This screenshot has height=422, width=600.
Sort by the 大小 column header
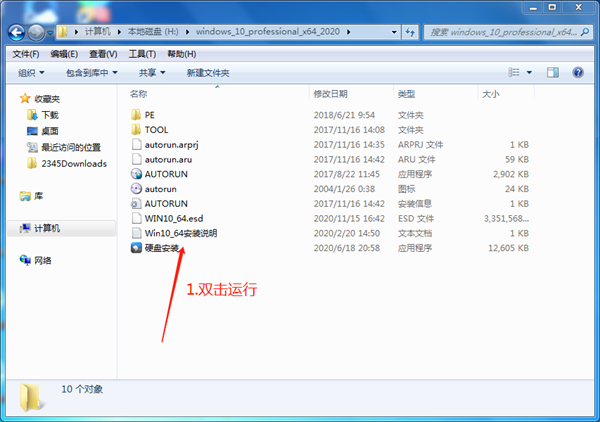tap(491, 94)
